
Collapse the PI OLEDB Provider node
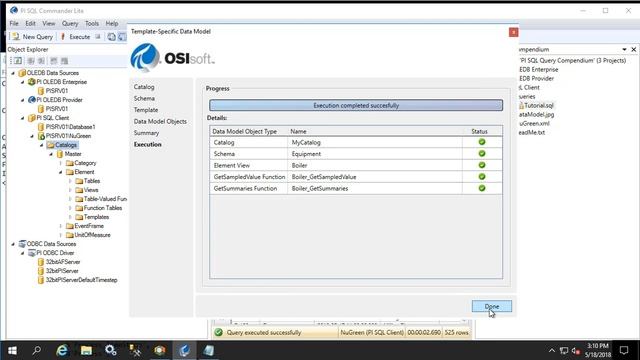tap(22, 100)
